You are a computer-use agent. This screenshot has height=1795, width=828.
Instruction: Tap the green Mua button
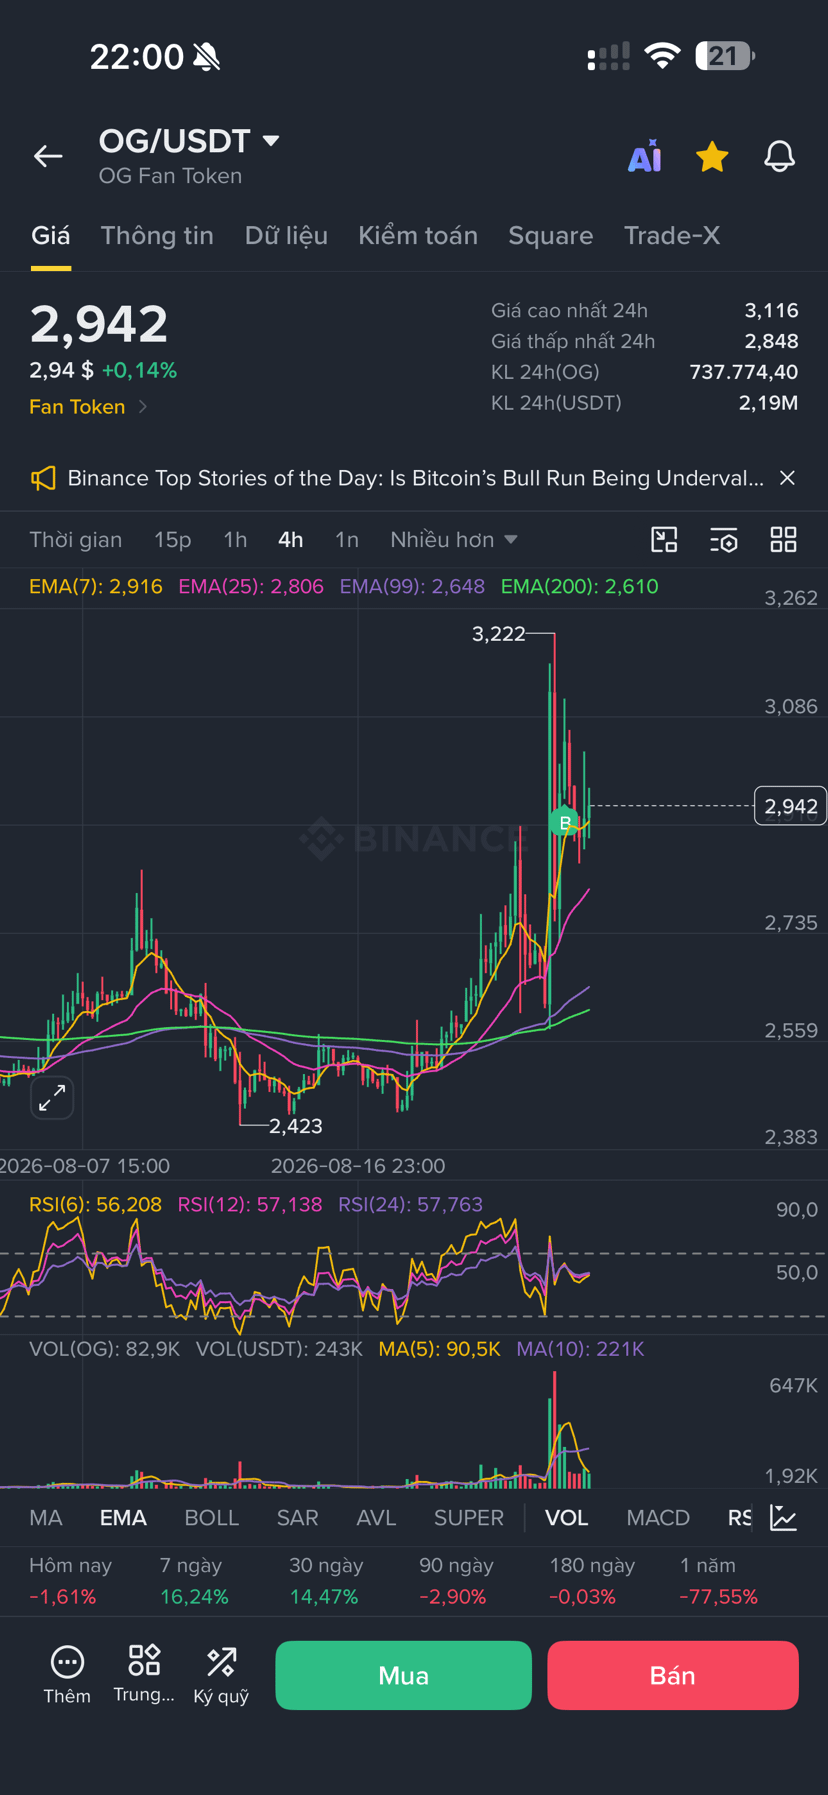click(403, 1675)
